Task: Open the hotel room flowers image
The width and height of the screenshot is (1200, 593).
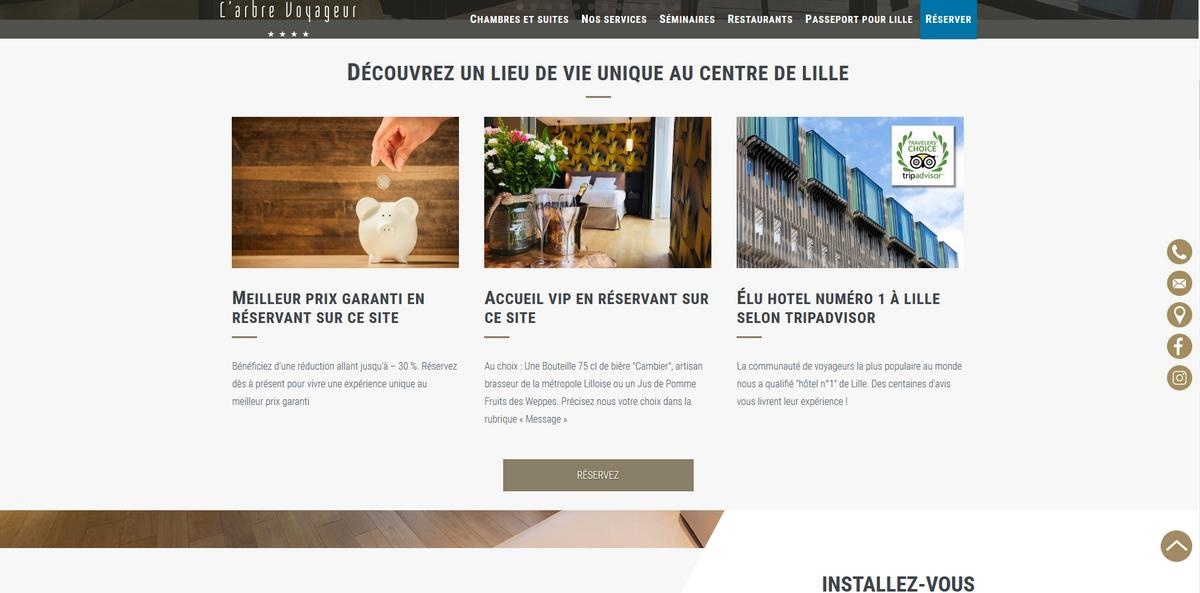Action: [598, 192]
